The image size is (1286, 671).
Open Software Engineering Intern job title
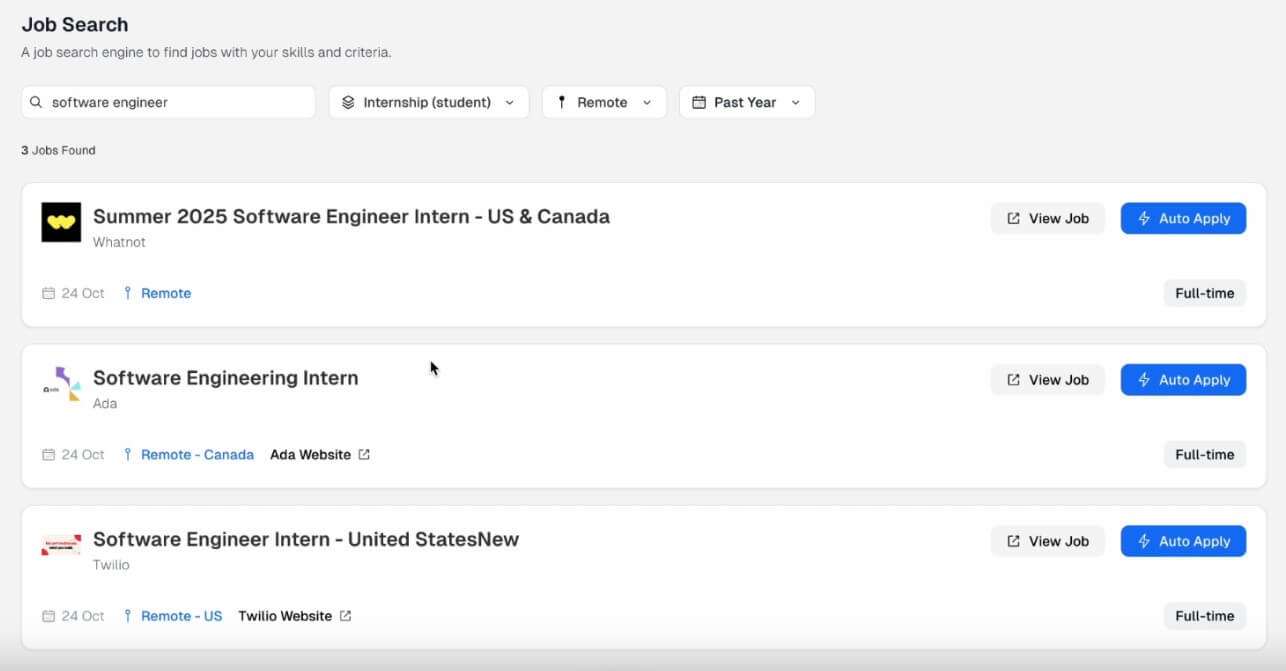(226, 378)
